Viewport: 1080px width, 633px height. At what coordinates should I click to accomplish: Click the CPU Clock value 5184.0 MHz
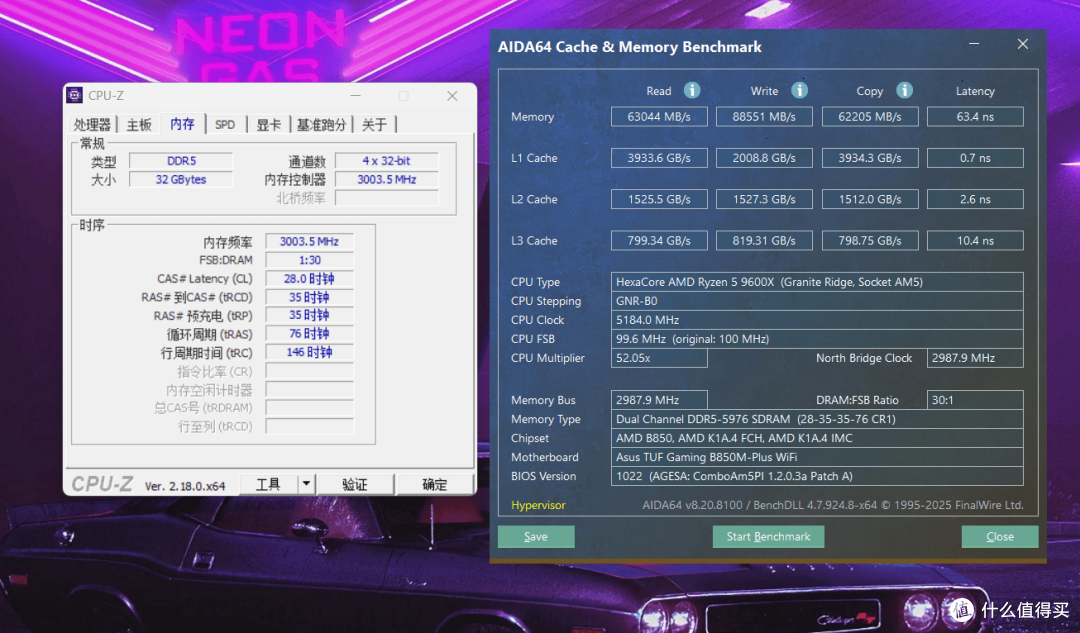(x=817, y=320)
